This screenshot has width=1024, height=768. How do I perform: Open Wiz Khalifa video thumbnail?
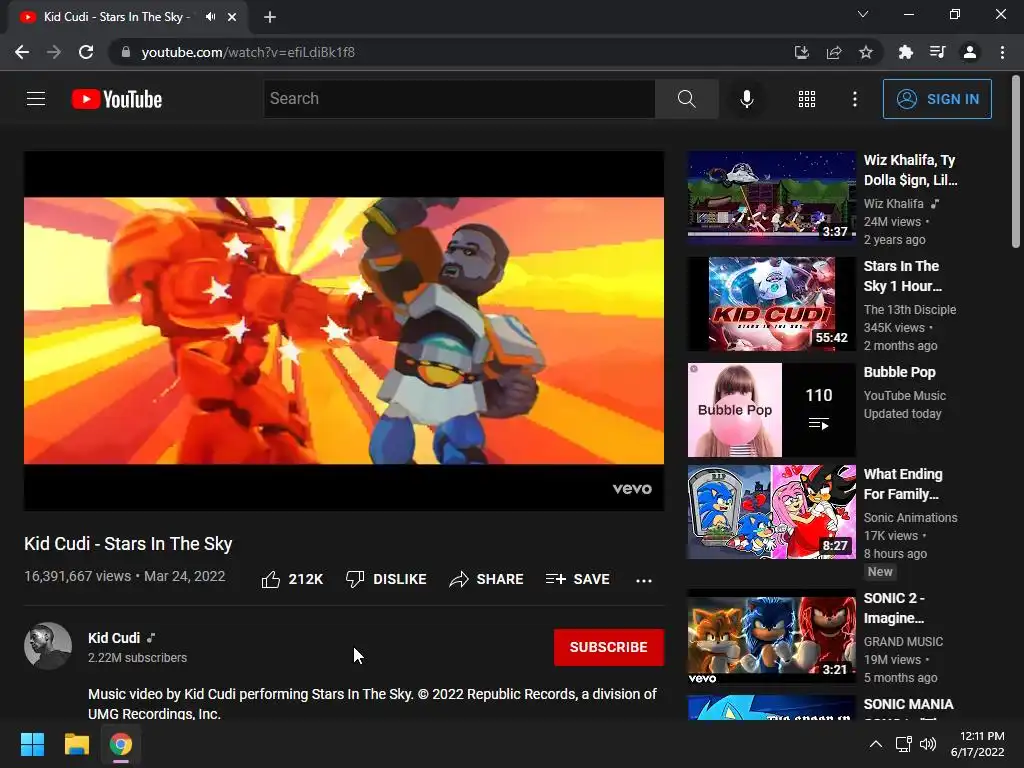tap(771, 197)
